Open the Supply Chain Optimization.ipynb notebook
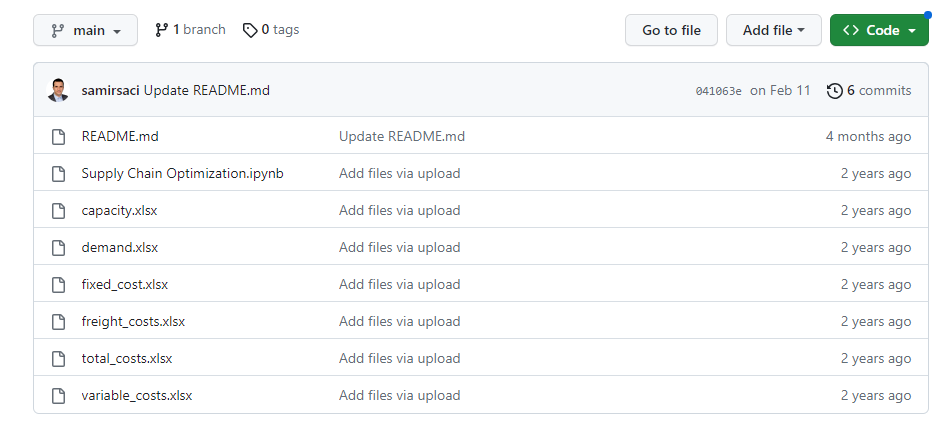Viewport: 944px width, 430px height. pyautogui.click(x=183, y=173)
